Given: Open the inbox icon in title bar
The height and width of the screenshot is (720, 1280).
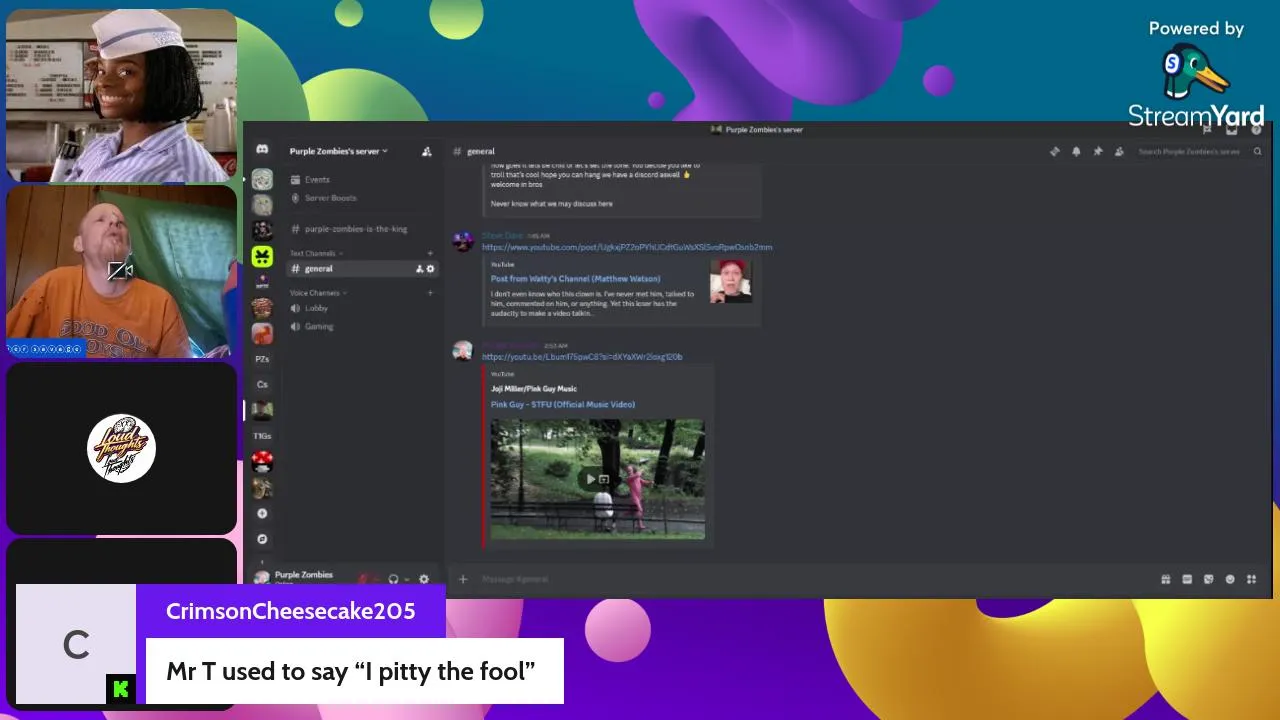Looking at the screenshot, I should (x=1232, y=130).
